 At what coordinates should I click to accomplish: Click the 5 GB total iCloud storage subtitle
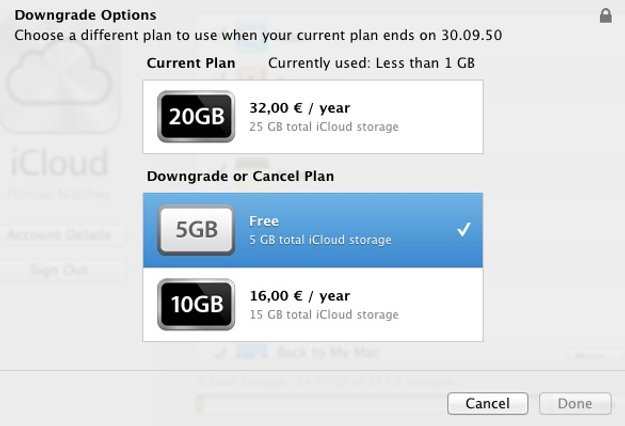[320, 240]
